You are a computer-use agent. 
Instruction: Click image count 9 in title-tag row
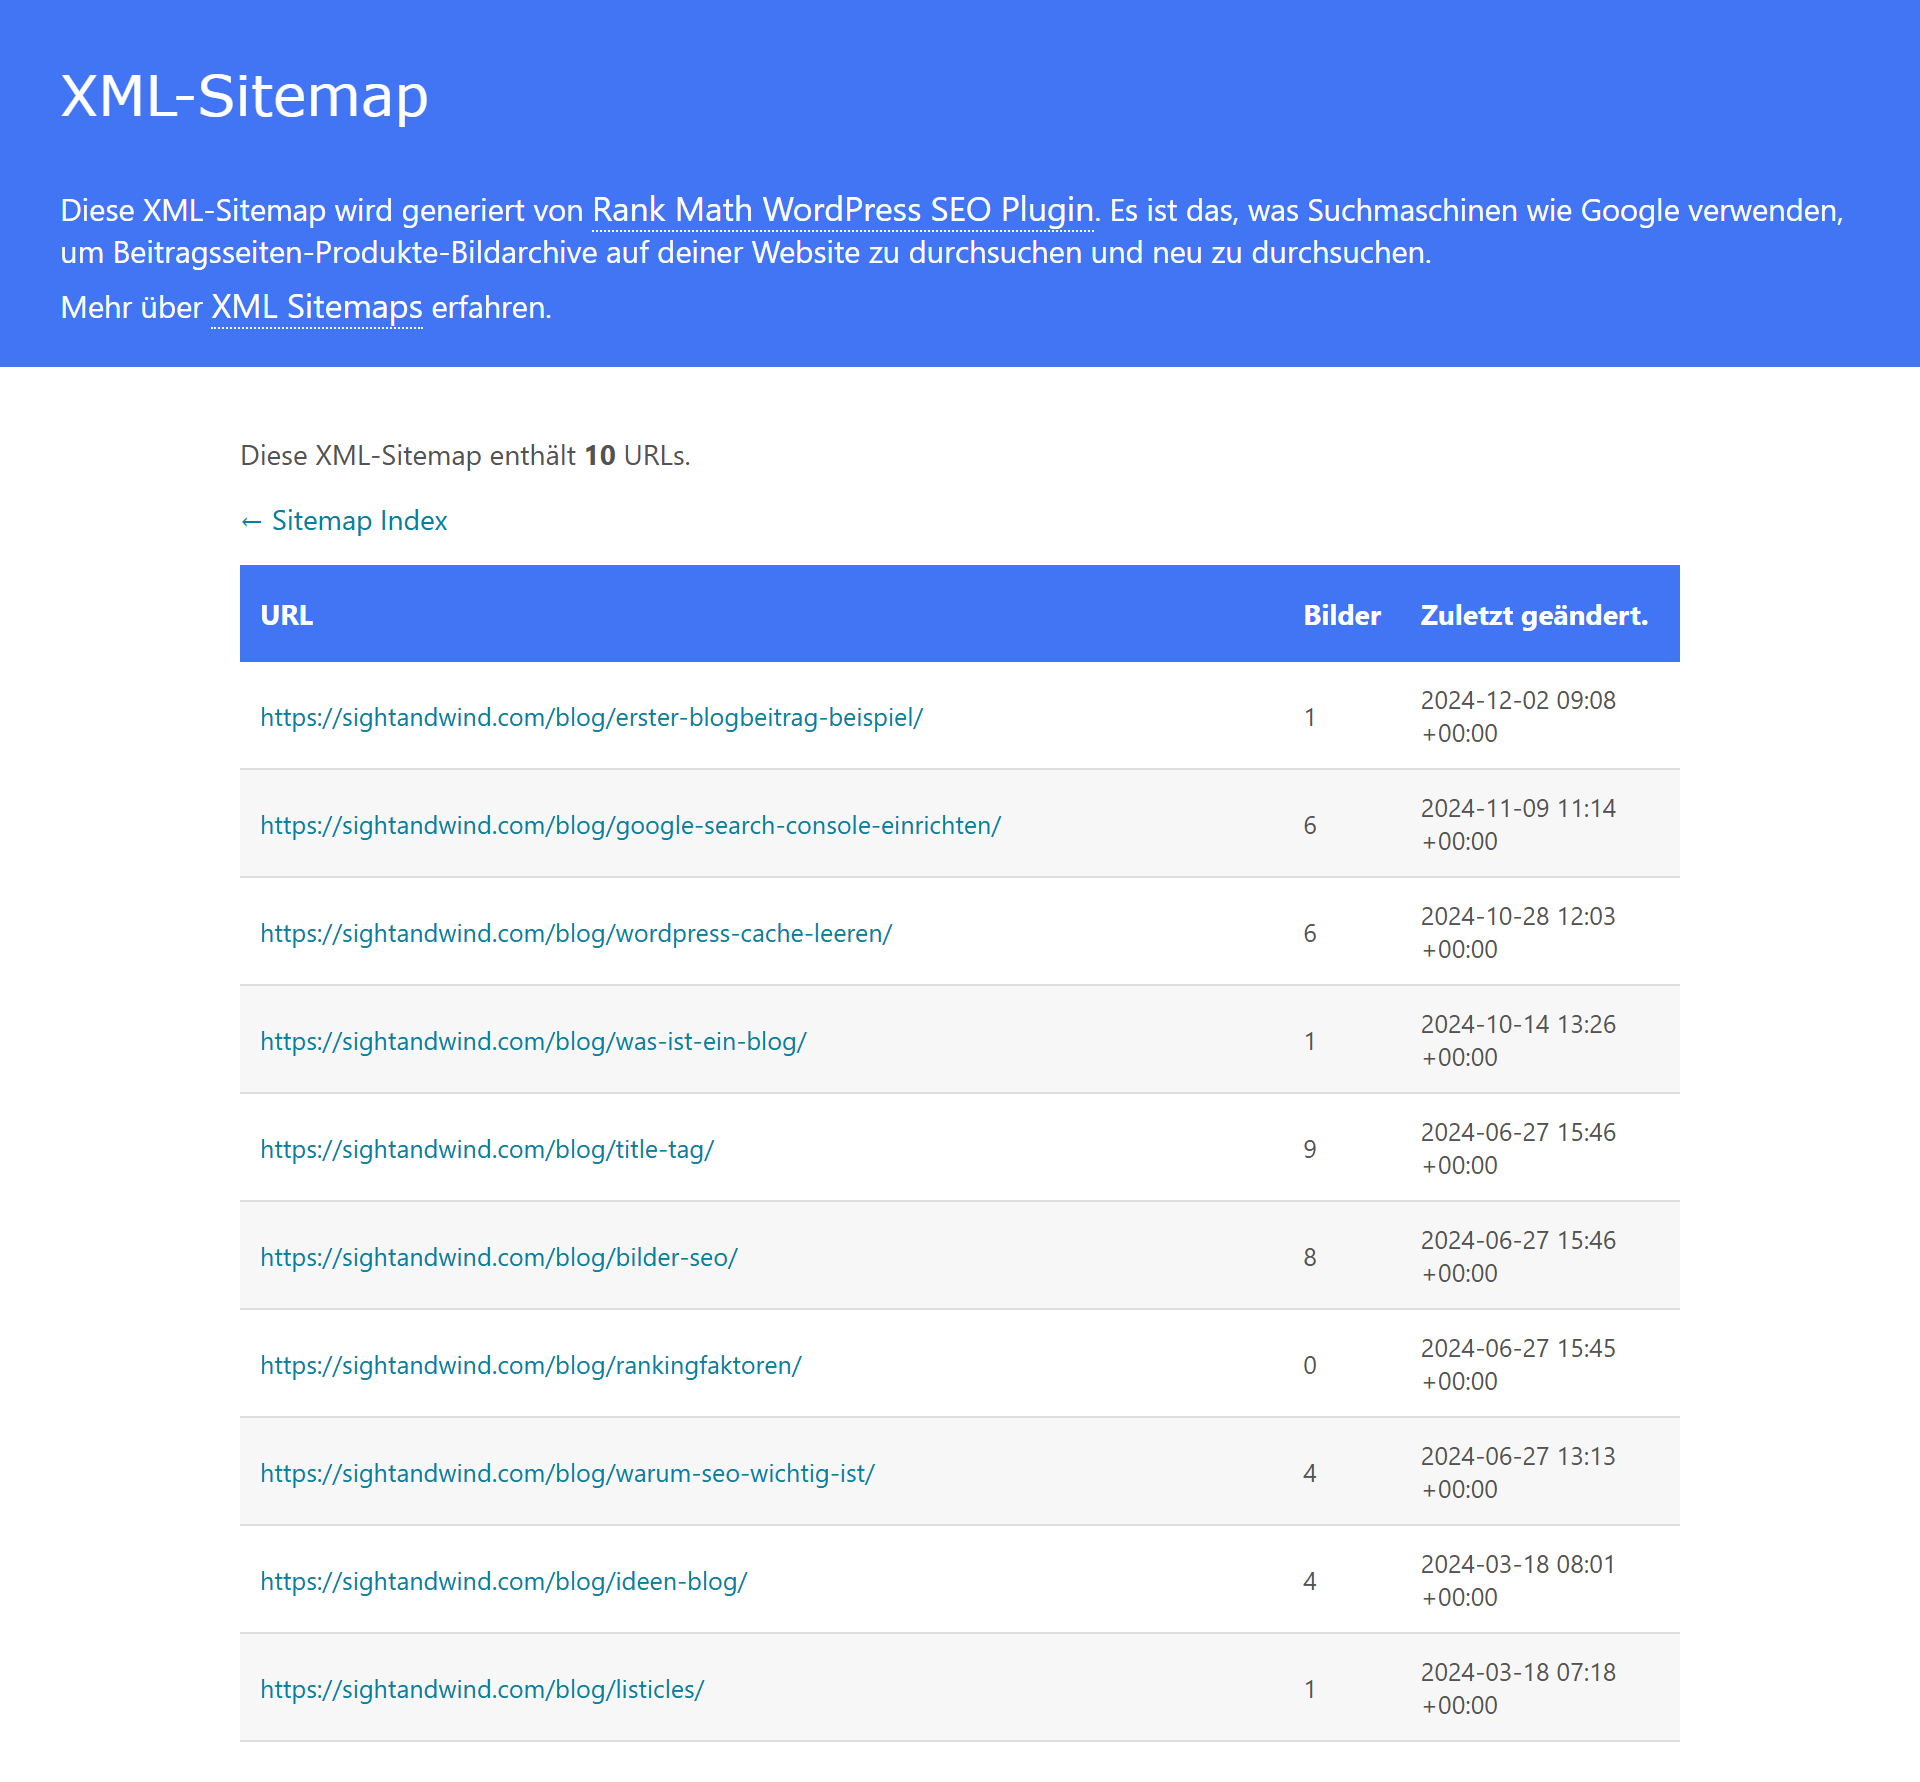pos(1310,1149)
